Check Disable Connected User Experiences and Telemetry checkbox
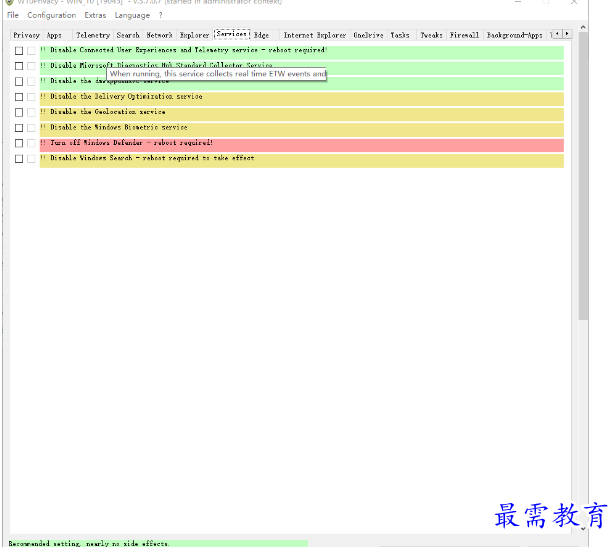Image resolution: width=616 pixels, height=547 pixels. (x=19, y=50)
